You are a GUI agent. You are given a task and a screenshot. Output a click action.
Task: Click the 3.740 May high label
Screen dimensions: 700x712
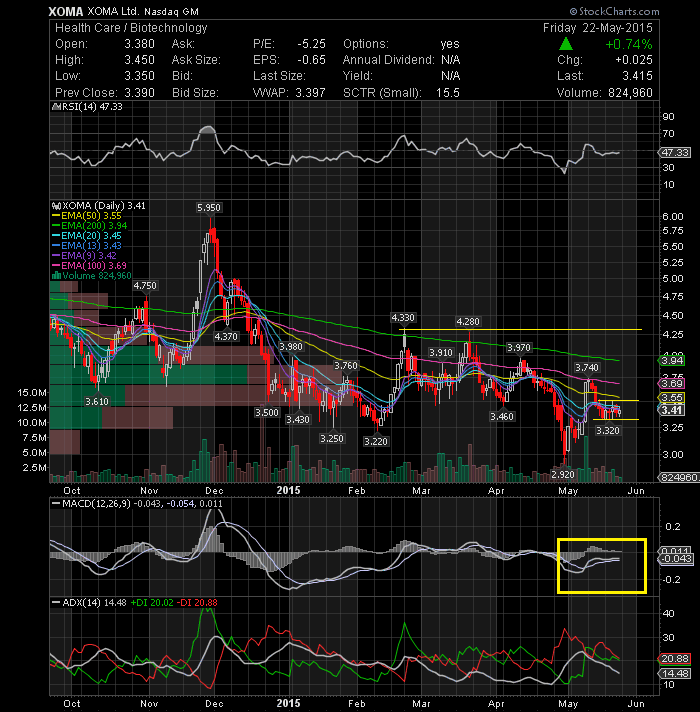(587, 367)
